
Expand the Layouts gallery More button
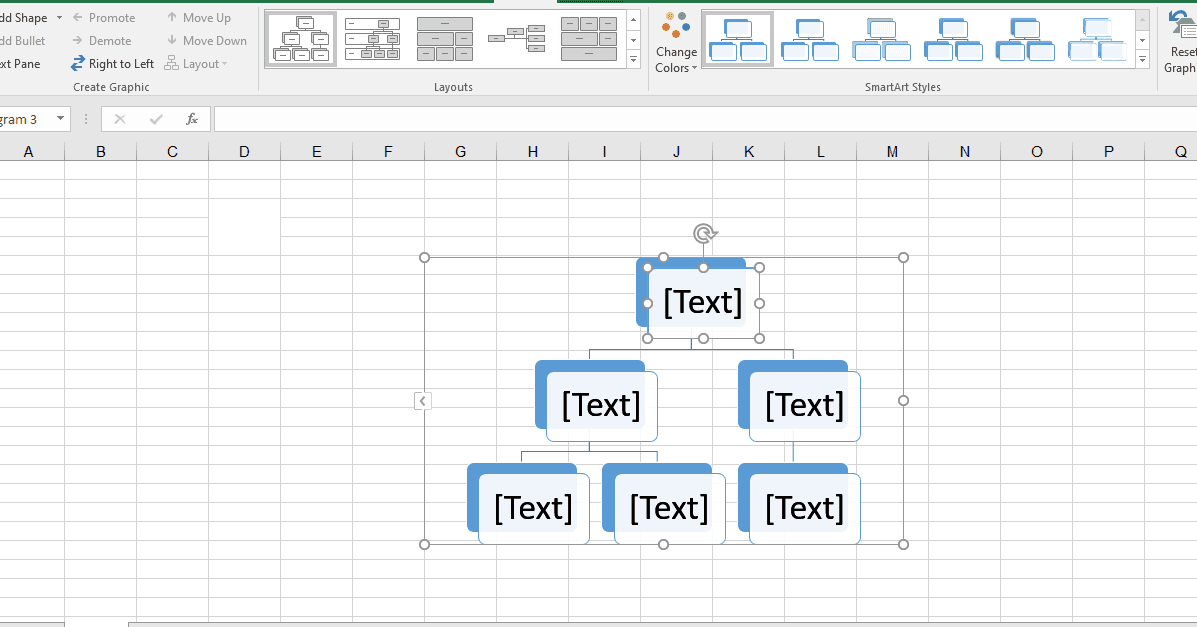click(x=633, y=60)
